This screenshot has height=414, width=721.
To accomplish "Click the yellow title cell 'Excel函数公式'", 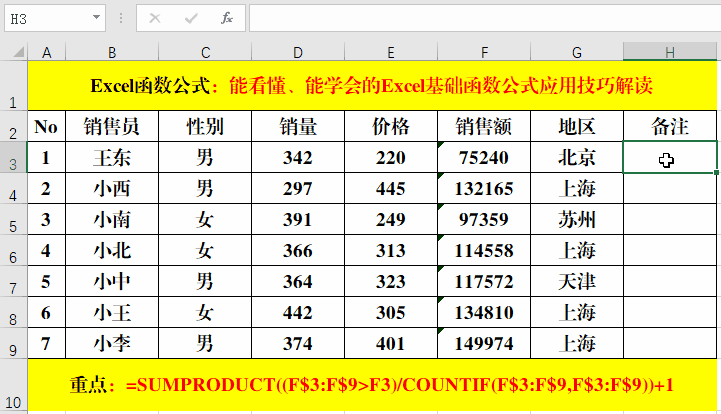I will pyautogui.click(x=372, y=86).
